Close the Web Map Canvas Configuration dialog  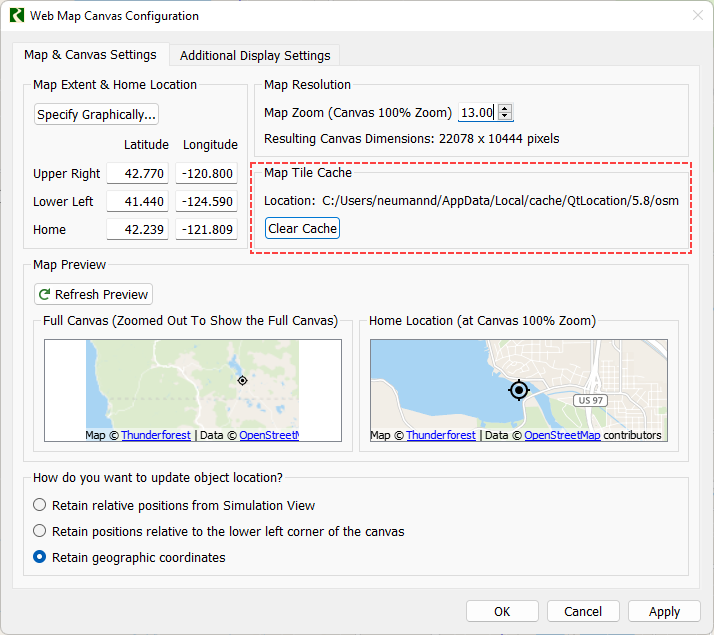tap(696, 16)
